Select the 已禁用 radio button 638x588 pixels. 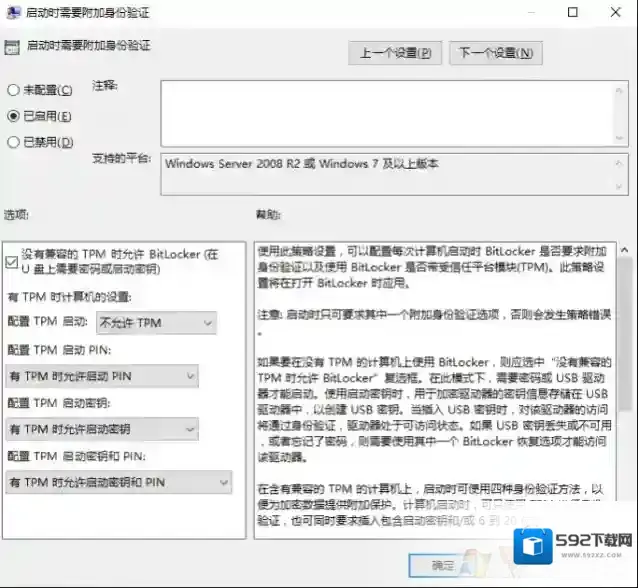[13, 142]
